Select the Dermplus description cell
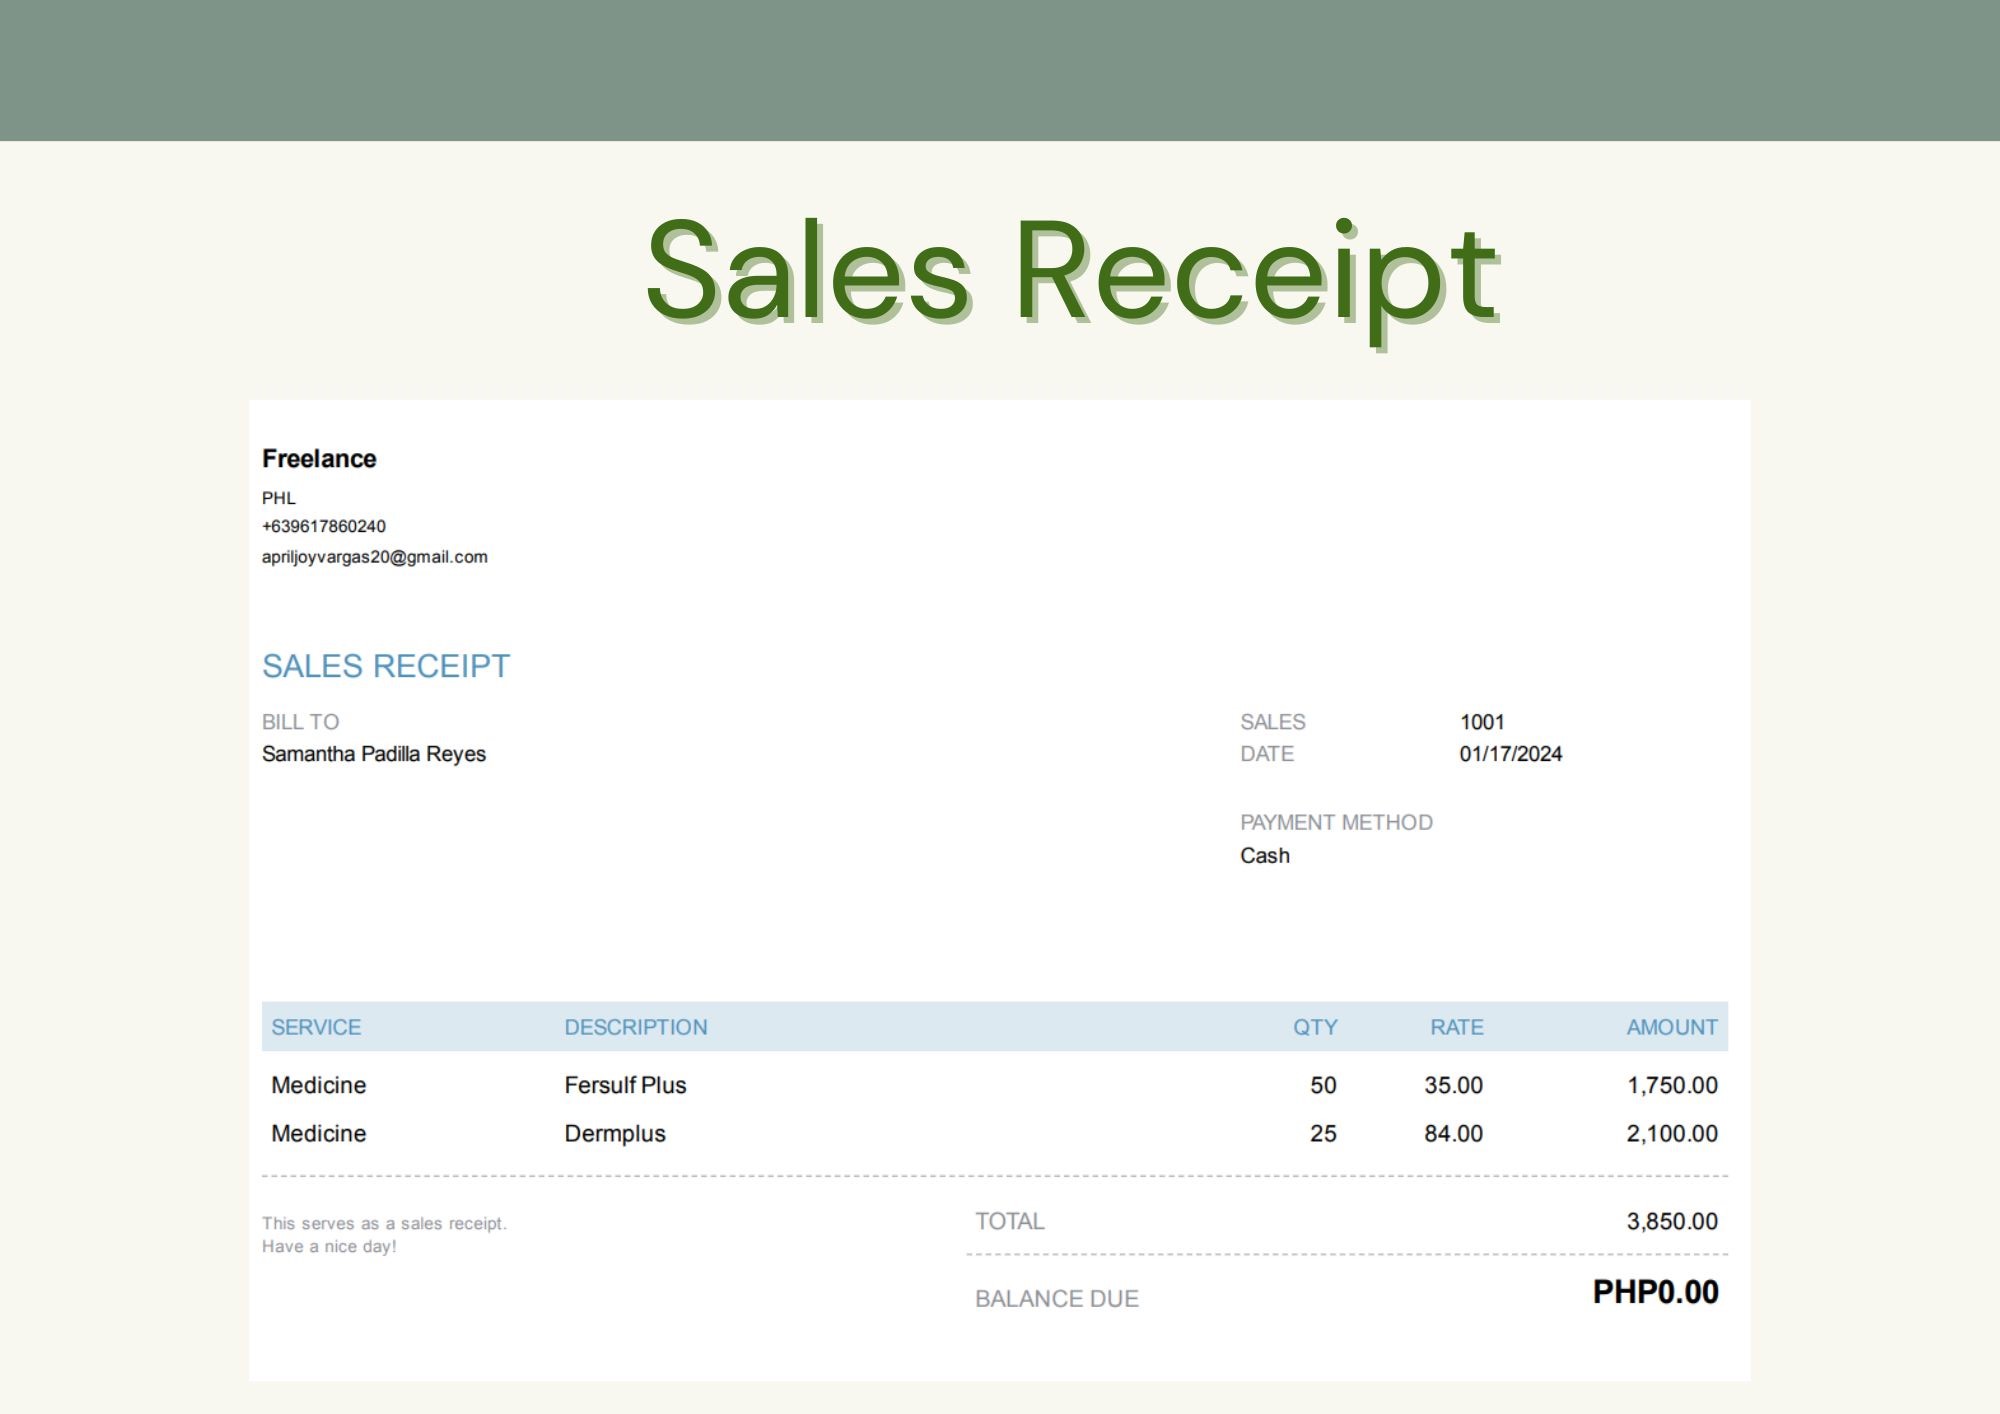The width and height of the screenshot is (2000, 1414). pos(614,1134)
